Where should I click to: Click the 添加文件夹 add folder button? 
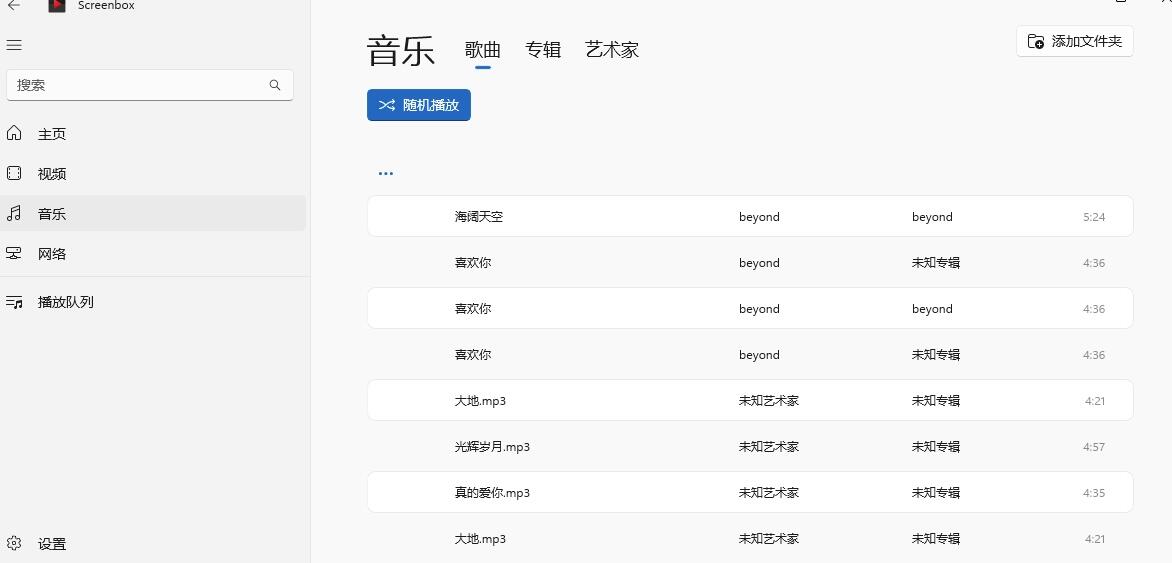click(x=1075, y=41)
